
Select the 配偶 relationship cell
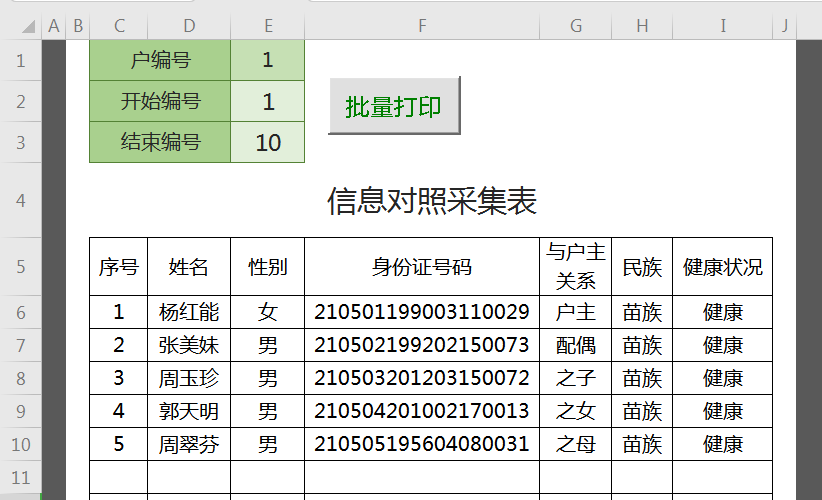576,345
